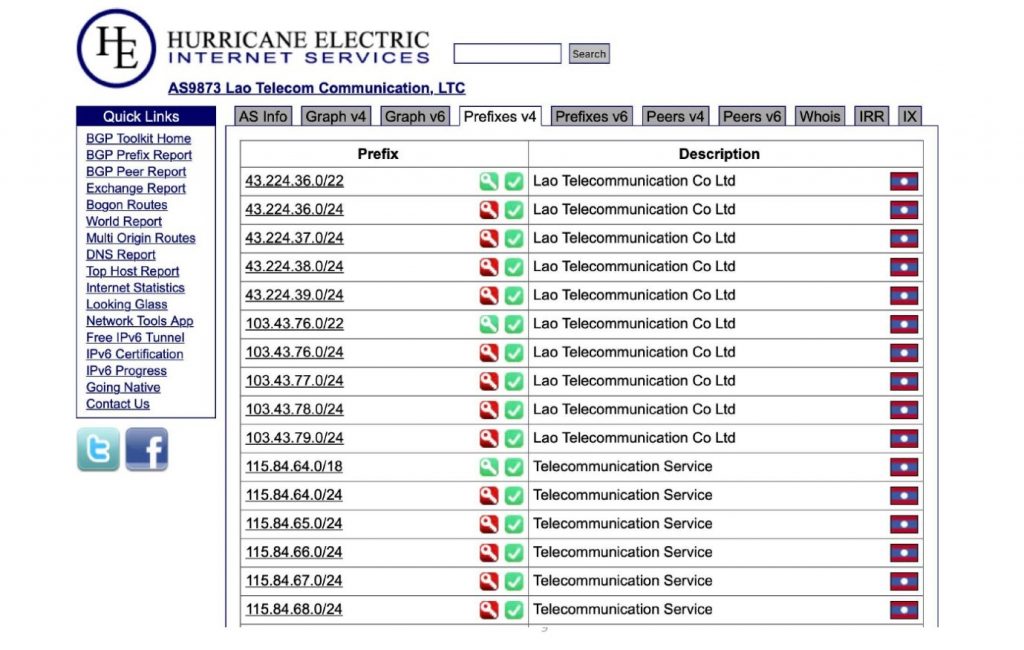Open IPv6 Progress link
Screen dimensions: 1024x650
tap(127, 371)
